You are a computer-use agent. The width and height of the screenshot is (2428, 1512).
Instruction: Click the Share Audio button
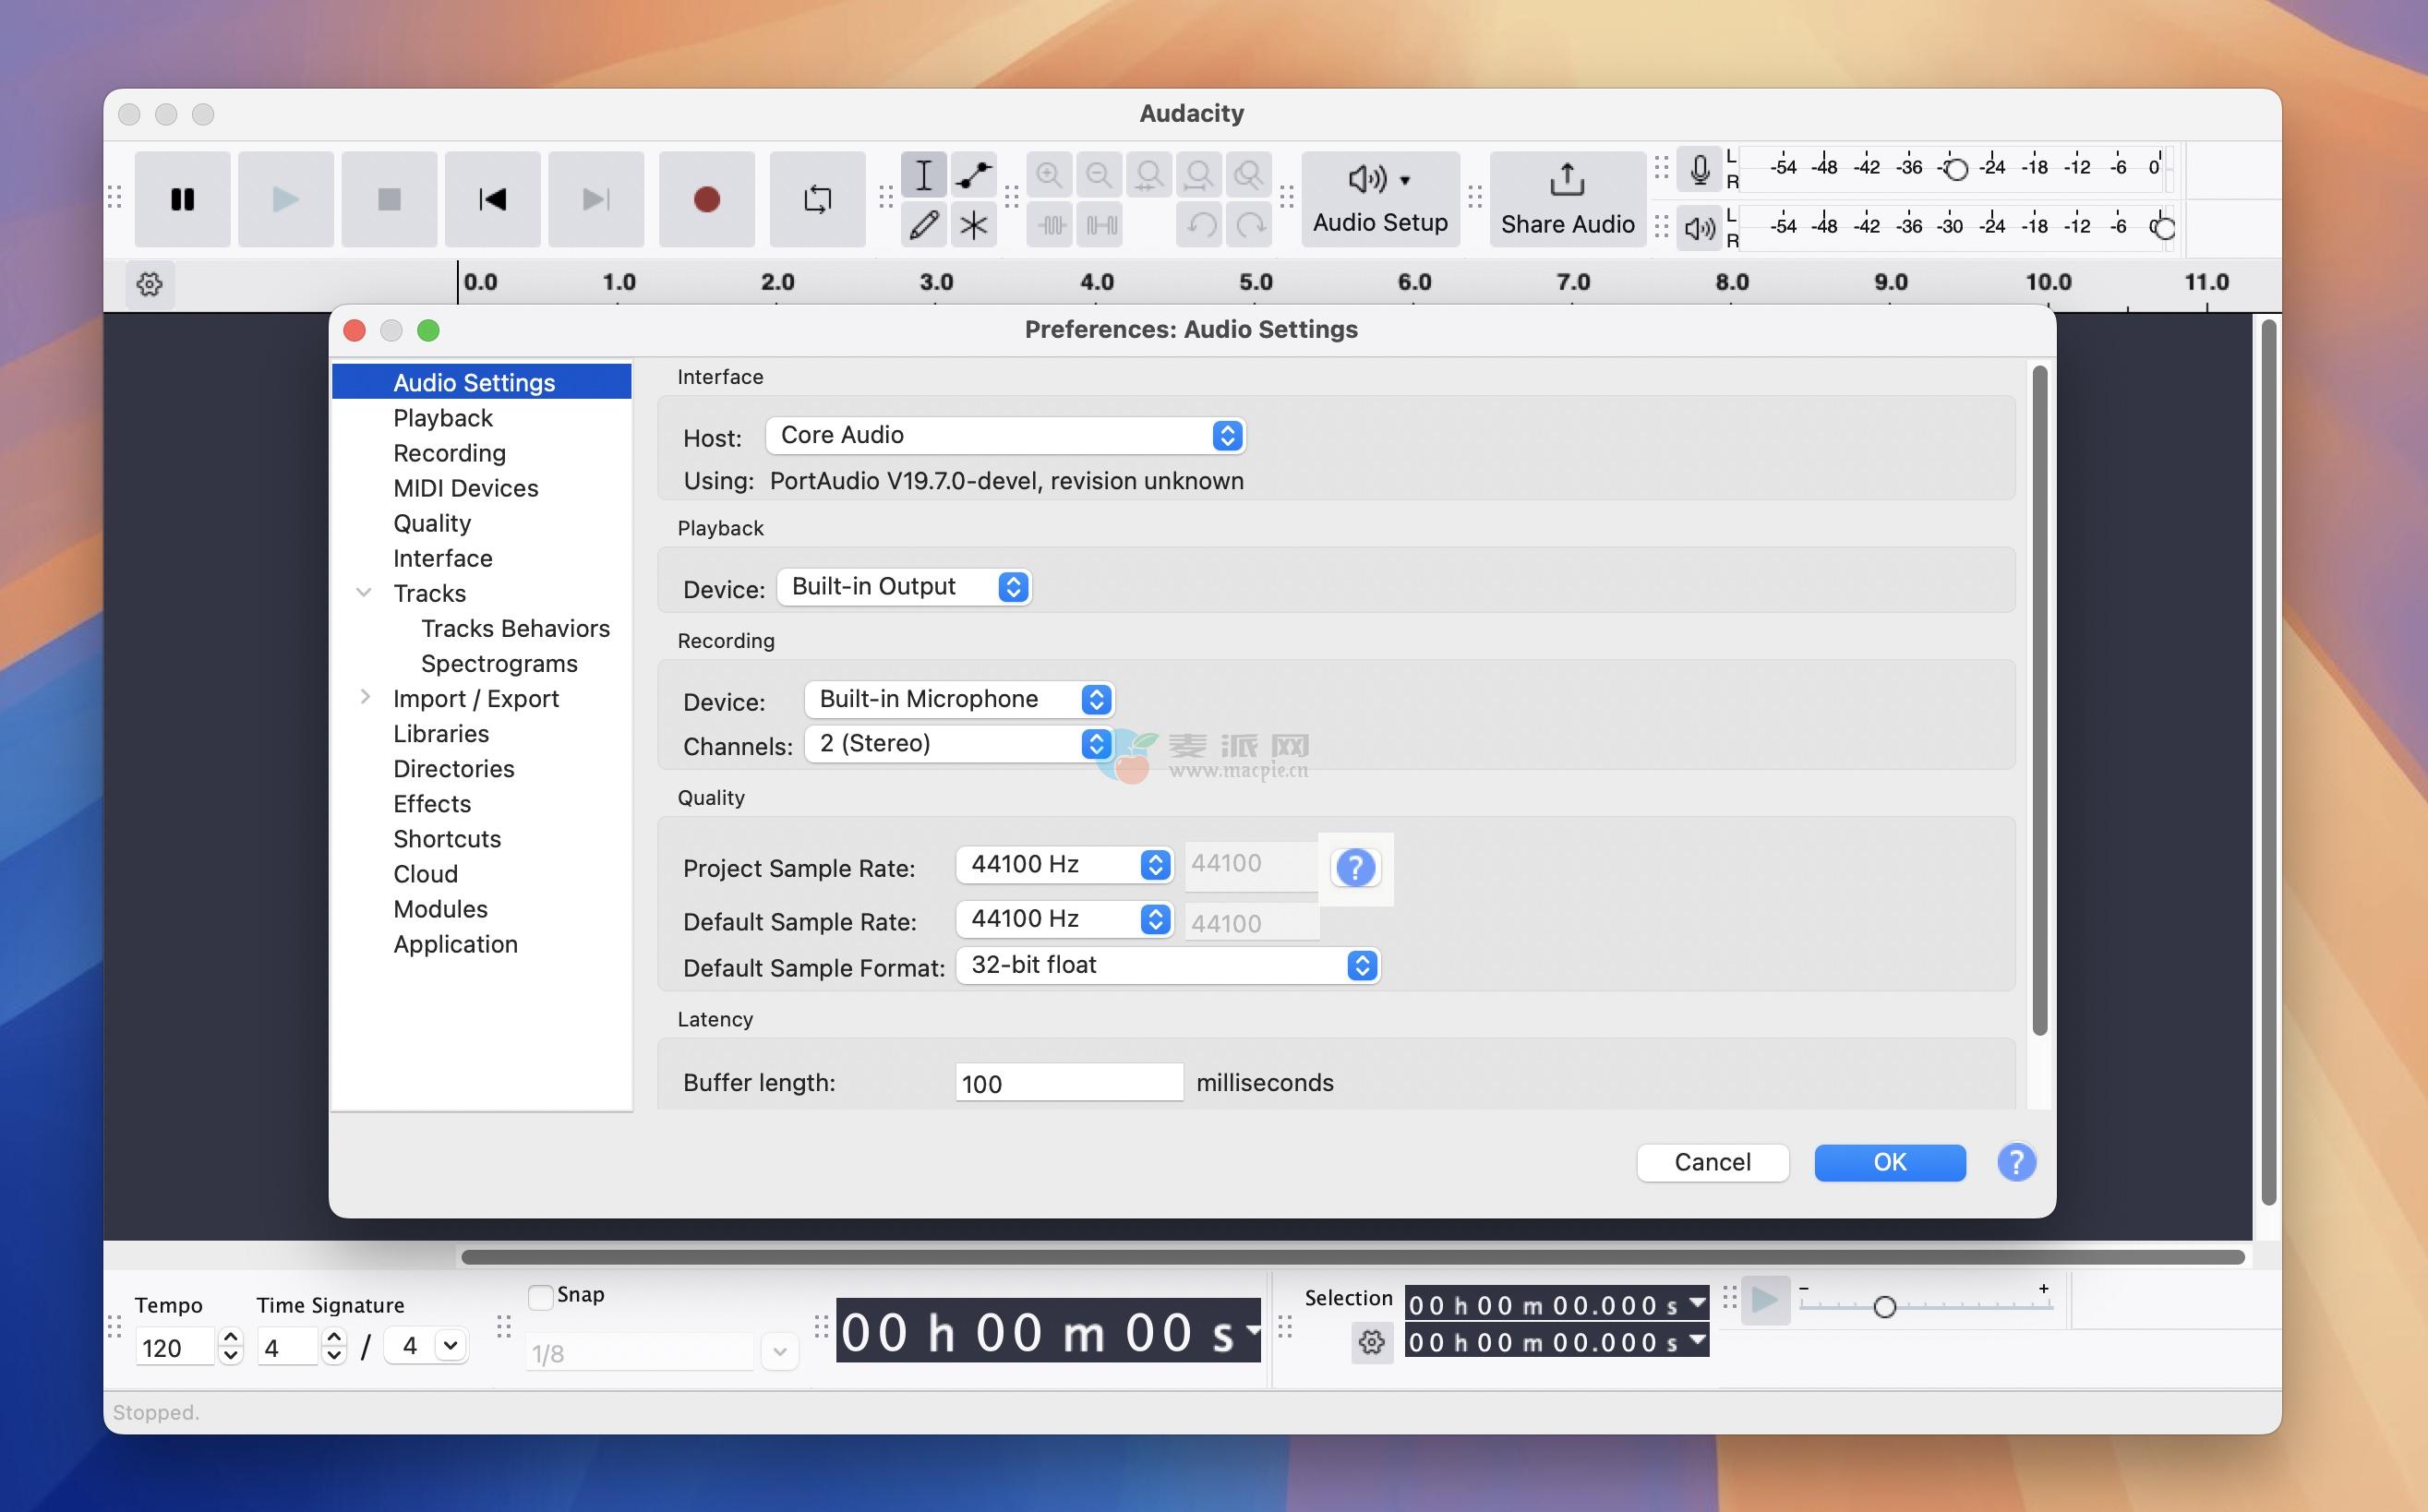click(x=1567, y=199)
